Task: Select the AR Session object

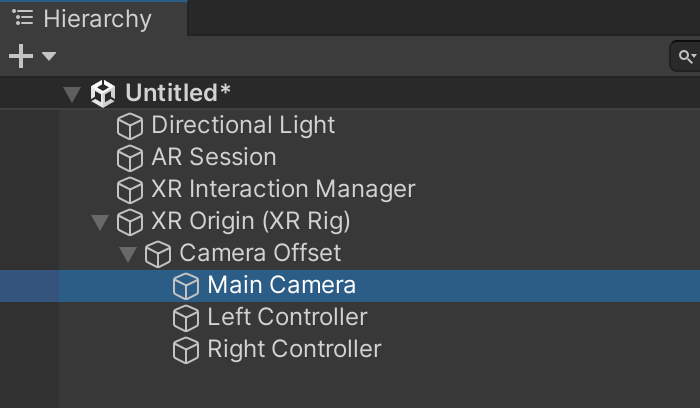Action: click(213, 158)
